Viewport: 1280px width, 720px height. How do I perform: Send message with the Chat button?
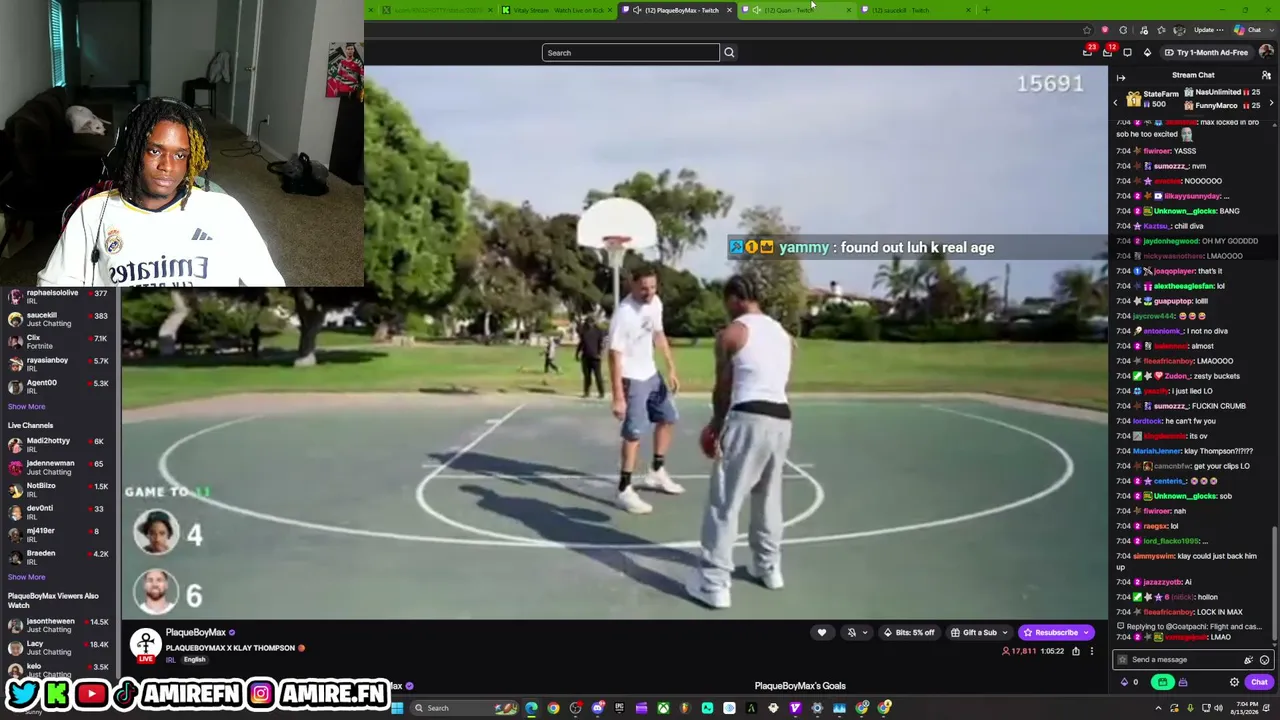(x=1259, y=682)
